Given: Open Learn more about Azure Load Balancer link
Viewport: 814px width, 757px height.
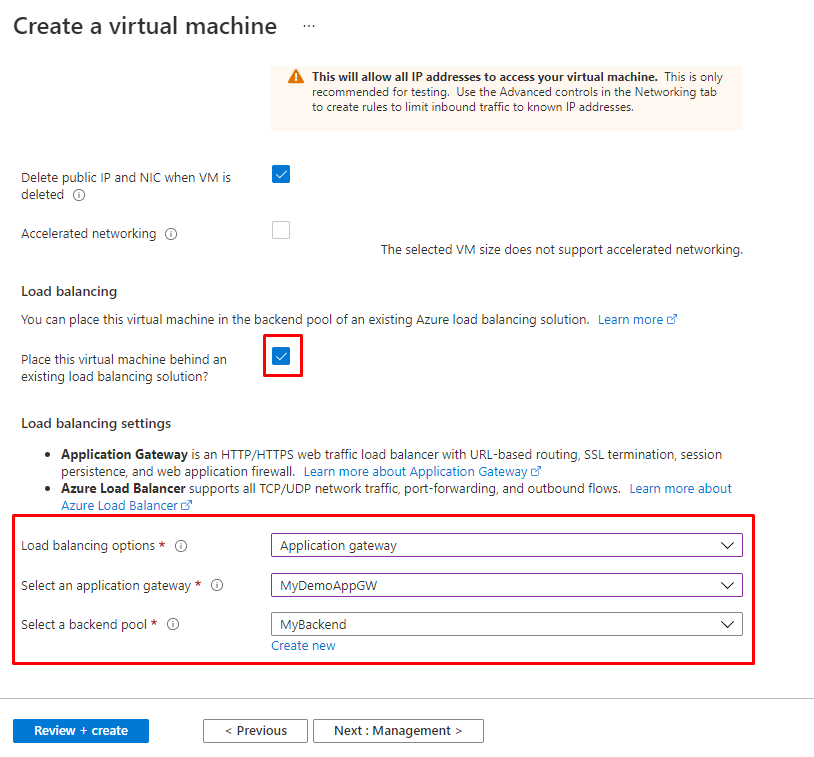Looking at the screenshot, I should point(680,488).
